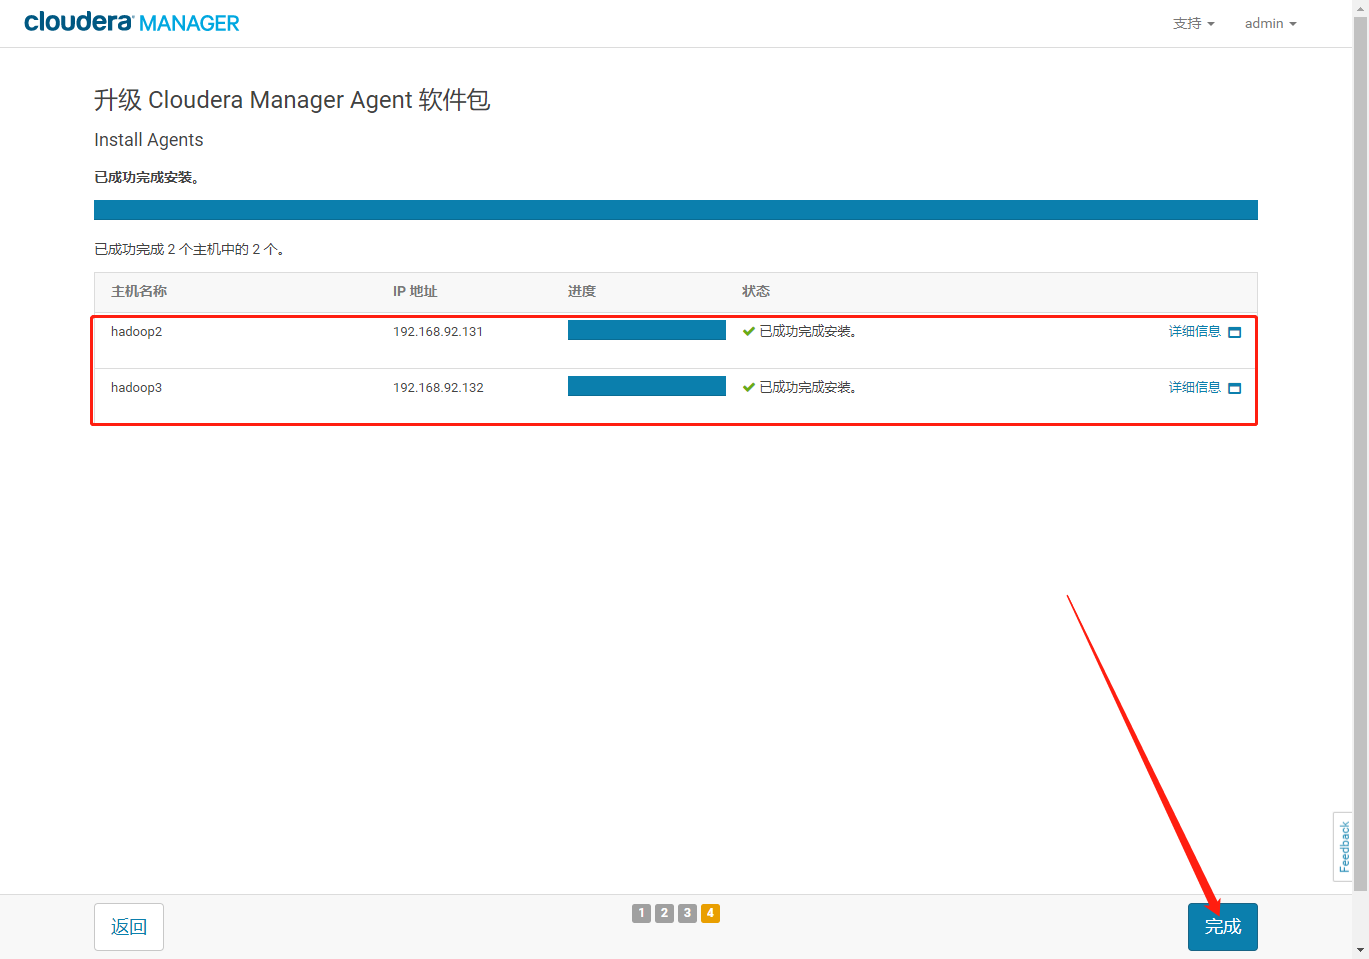1369x959 pixels.
Task: Click the 进度 column header
Action: click(x=582, y=291)
